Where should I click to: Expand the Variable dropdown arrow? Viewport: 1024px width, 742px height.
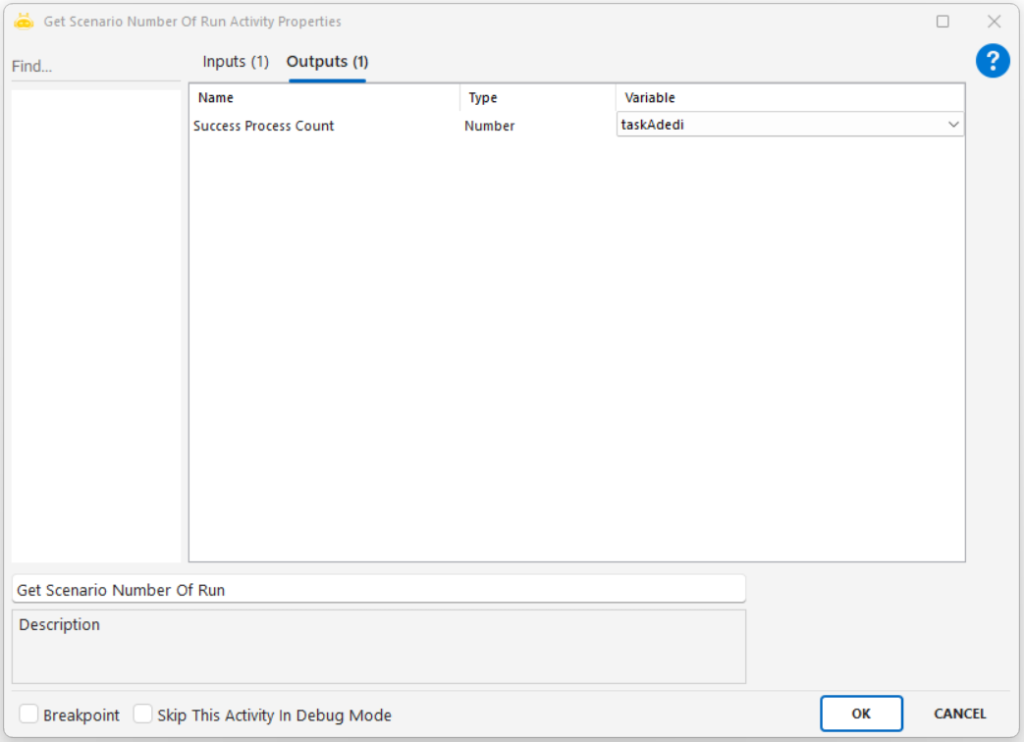pos(952,125)
